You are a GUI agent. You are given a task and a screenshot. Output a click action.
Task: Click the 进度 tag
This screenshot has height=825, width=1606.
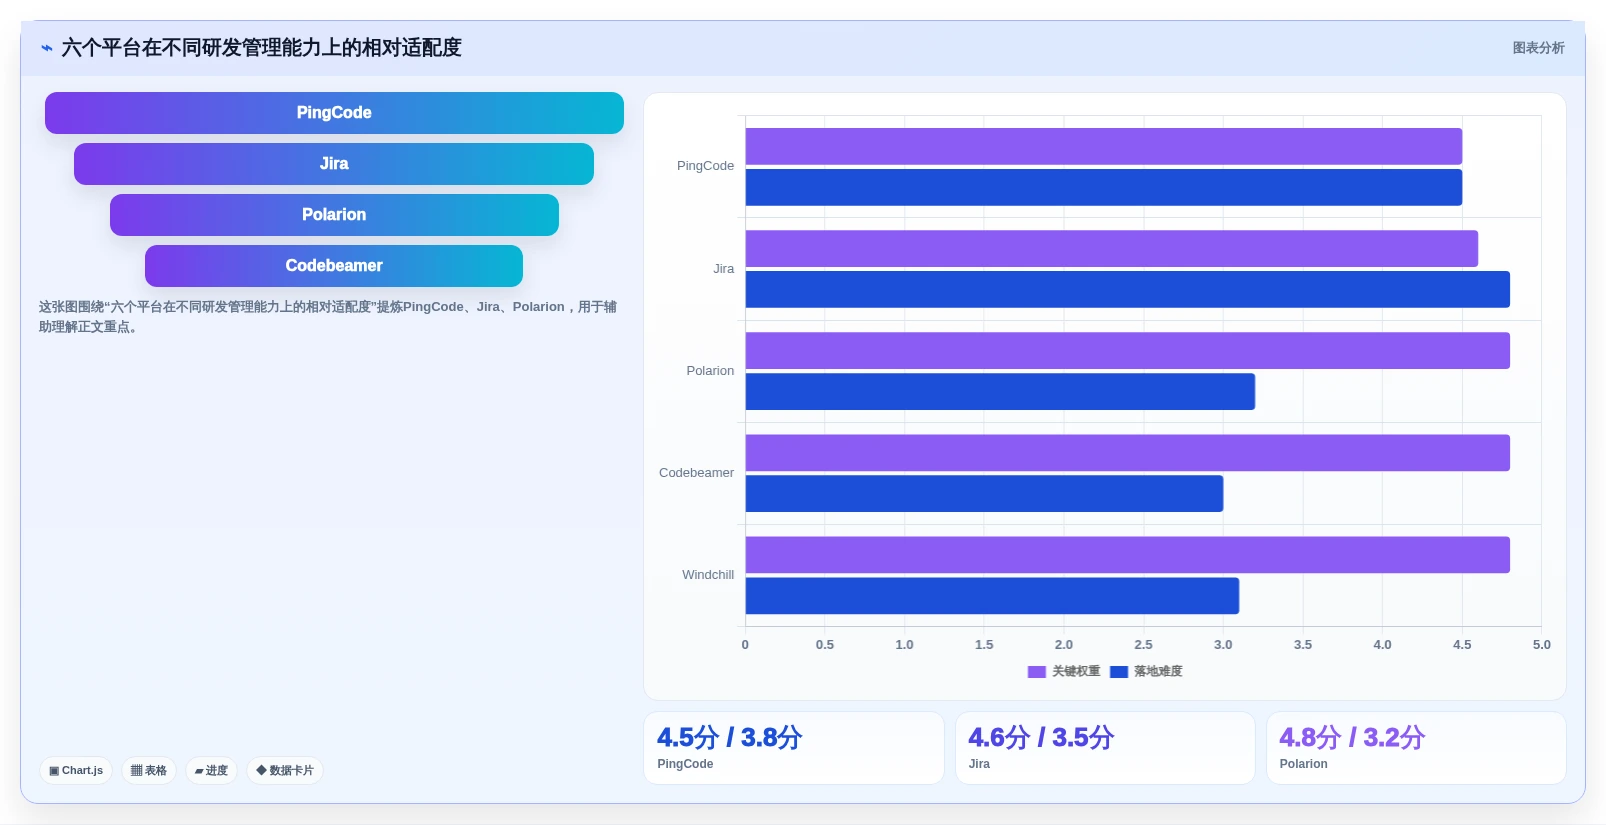tap(211, 770)
